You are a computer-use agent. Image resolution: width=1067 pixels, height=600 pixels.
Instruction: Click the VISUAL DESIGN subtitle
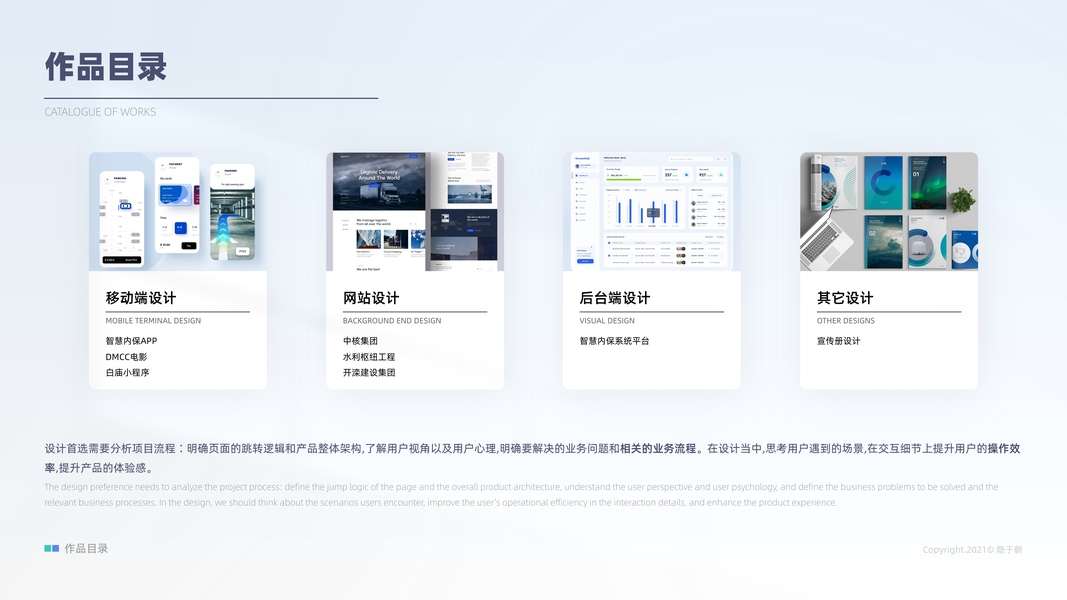[607, 320]
